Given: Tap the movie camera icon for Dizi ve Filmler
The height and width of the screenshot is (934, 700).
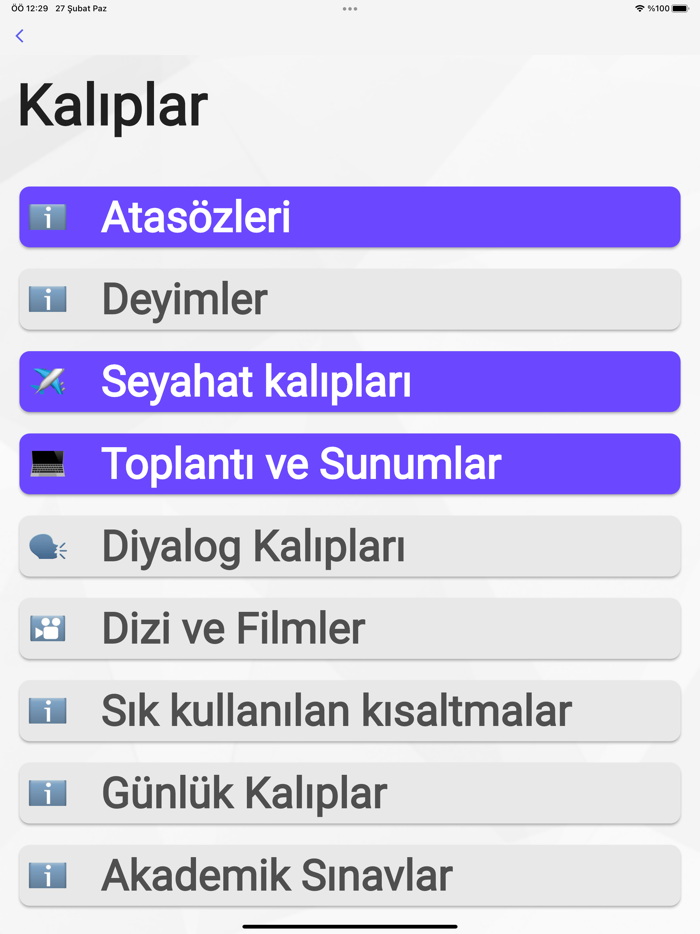Looking at the screenshot, I should pos(47,628).
